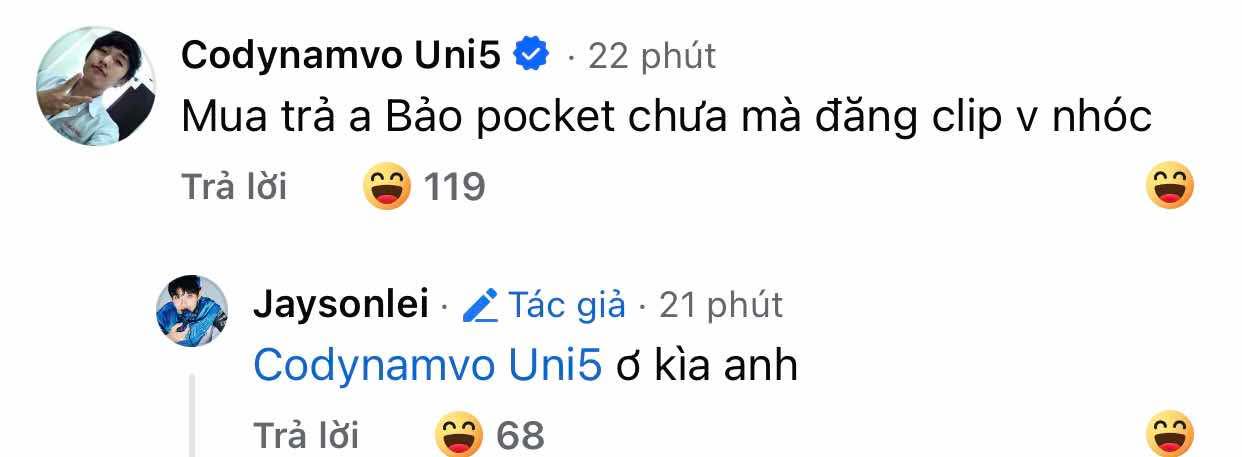Click the reply text 'ơ kìa anh'
This screenshot has width=1242, height=457.
tap(707, 366)
